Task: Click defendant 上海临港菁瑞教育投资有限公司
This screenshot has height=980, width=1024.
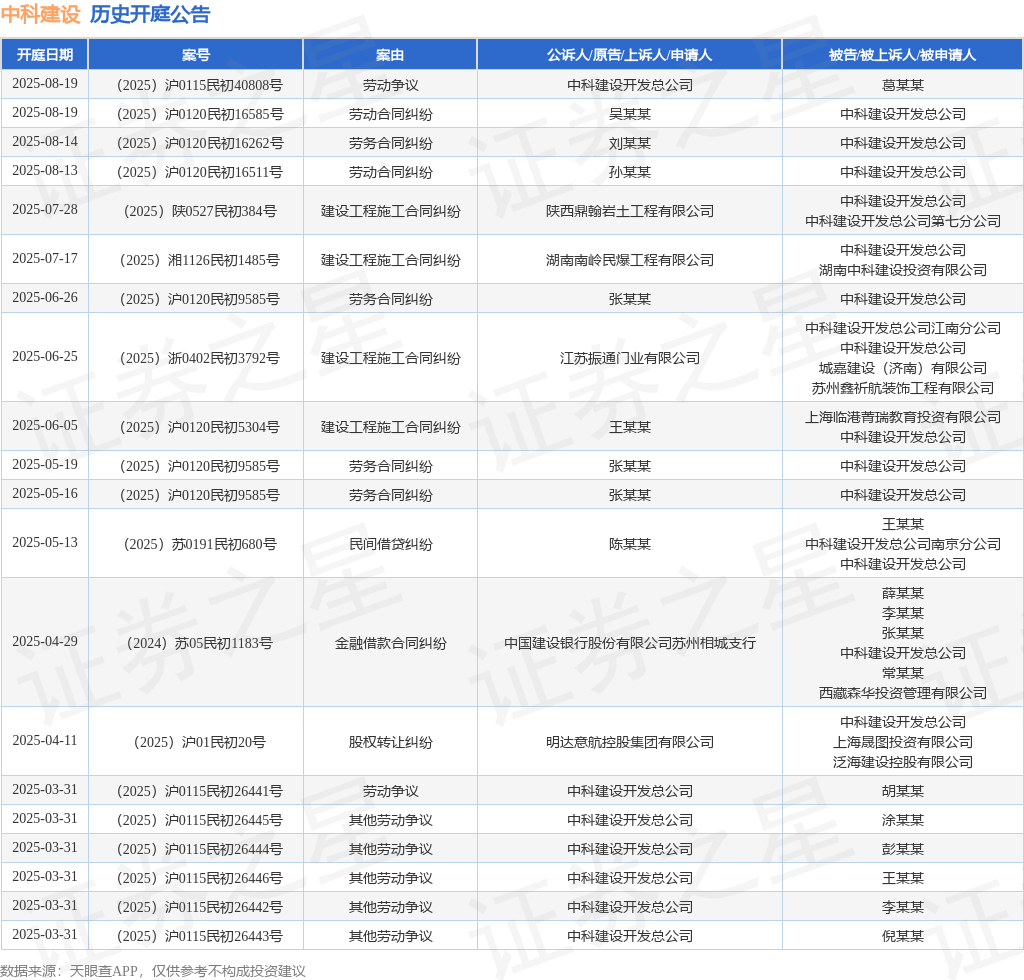Action: point(903,417)
